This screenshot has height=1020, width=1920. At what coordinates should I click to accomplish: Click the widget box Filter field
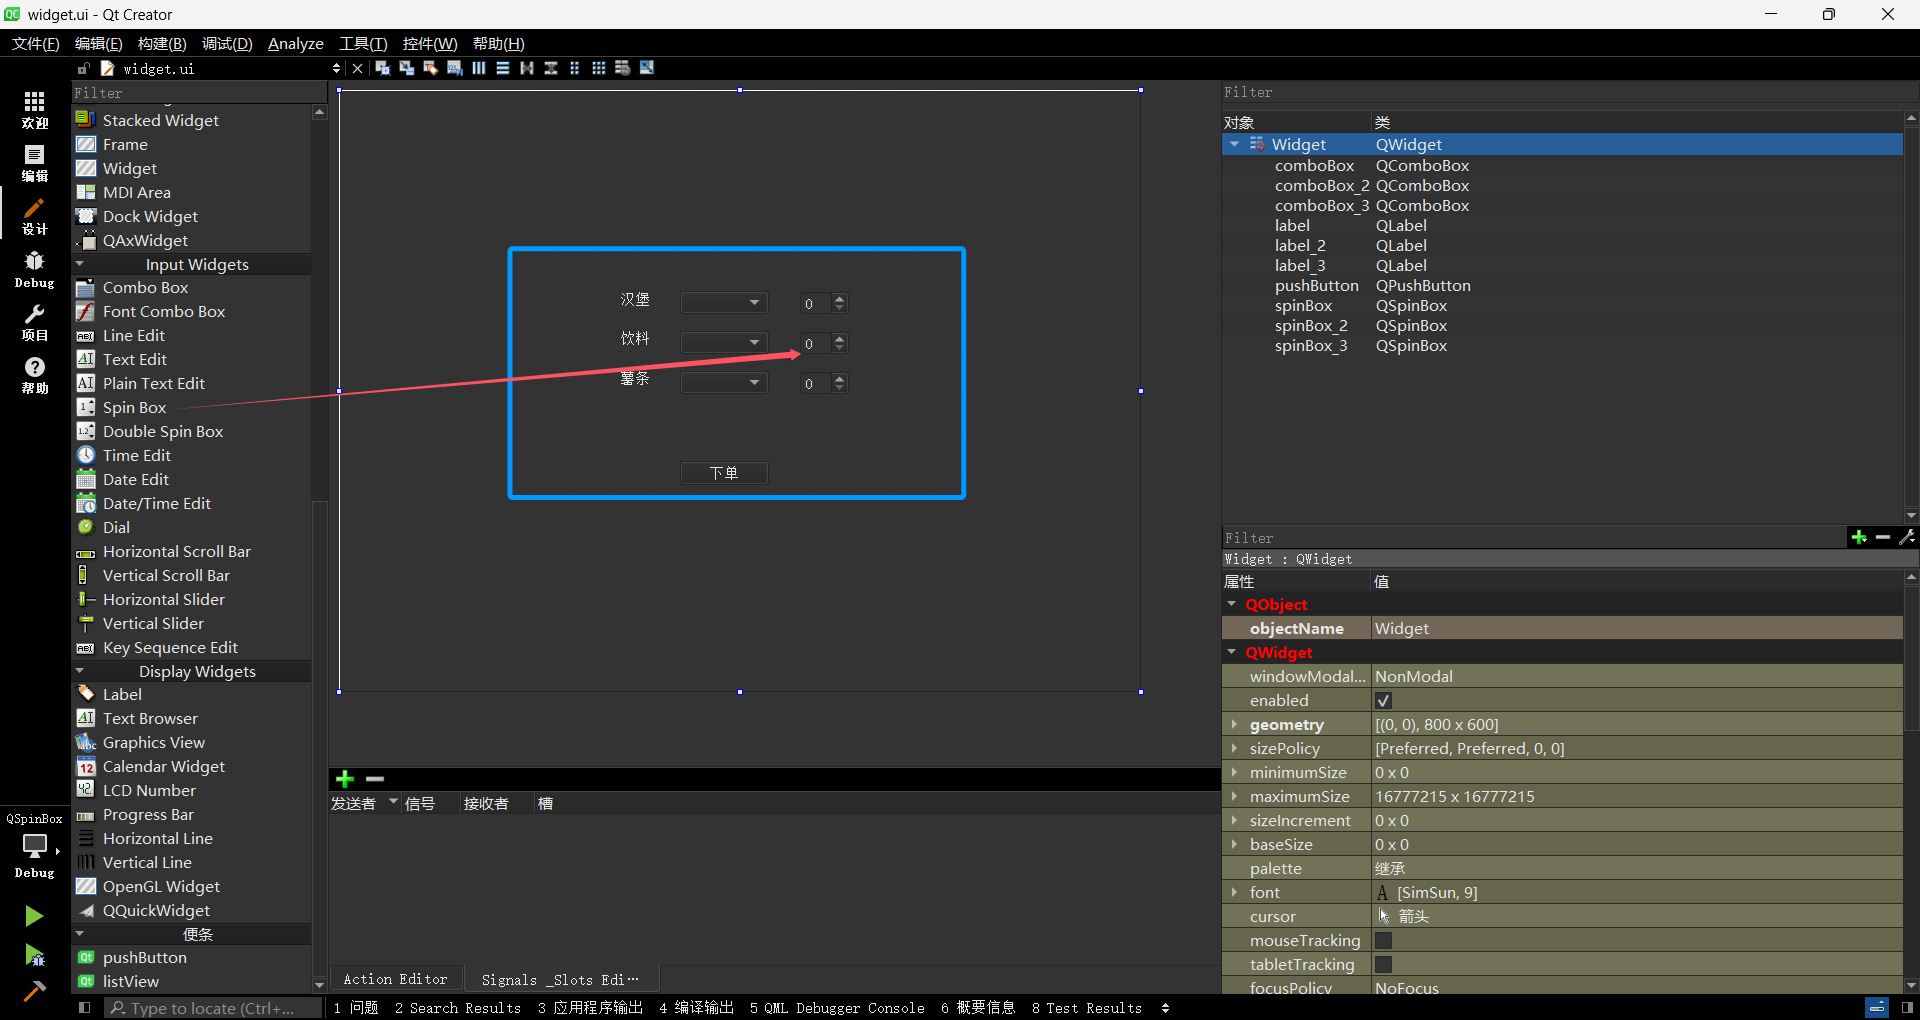point(200,93)
